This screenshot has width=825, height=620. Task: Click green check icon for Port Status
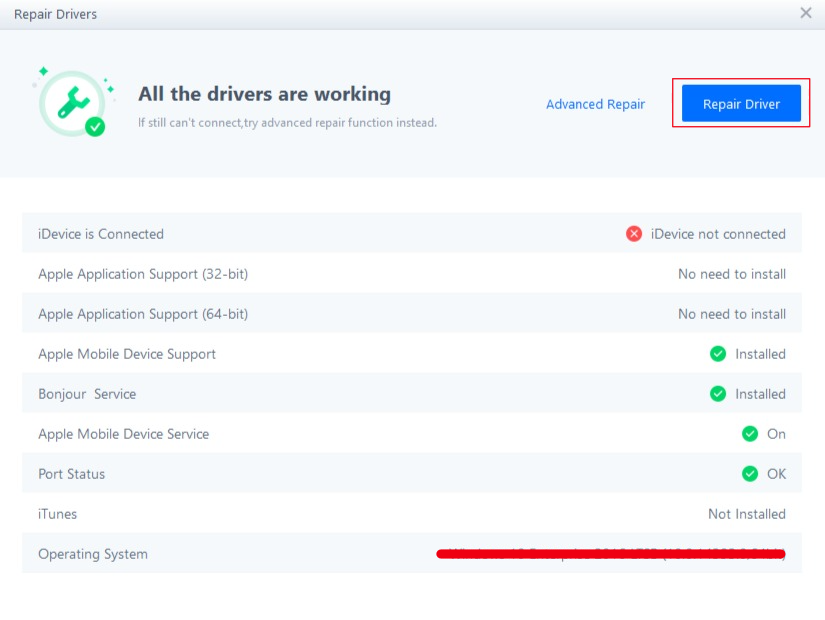point(750,474)
